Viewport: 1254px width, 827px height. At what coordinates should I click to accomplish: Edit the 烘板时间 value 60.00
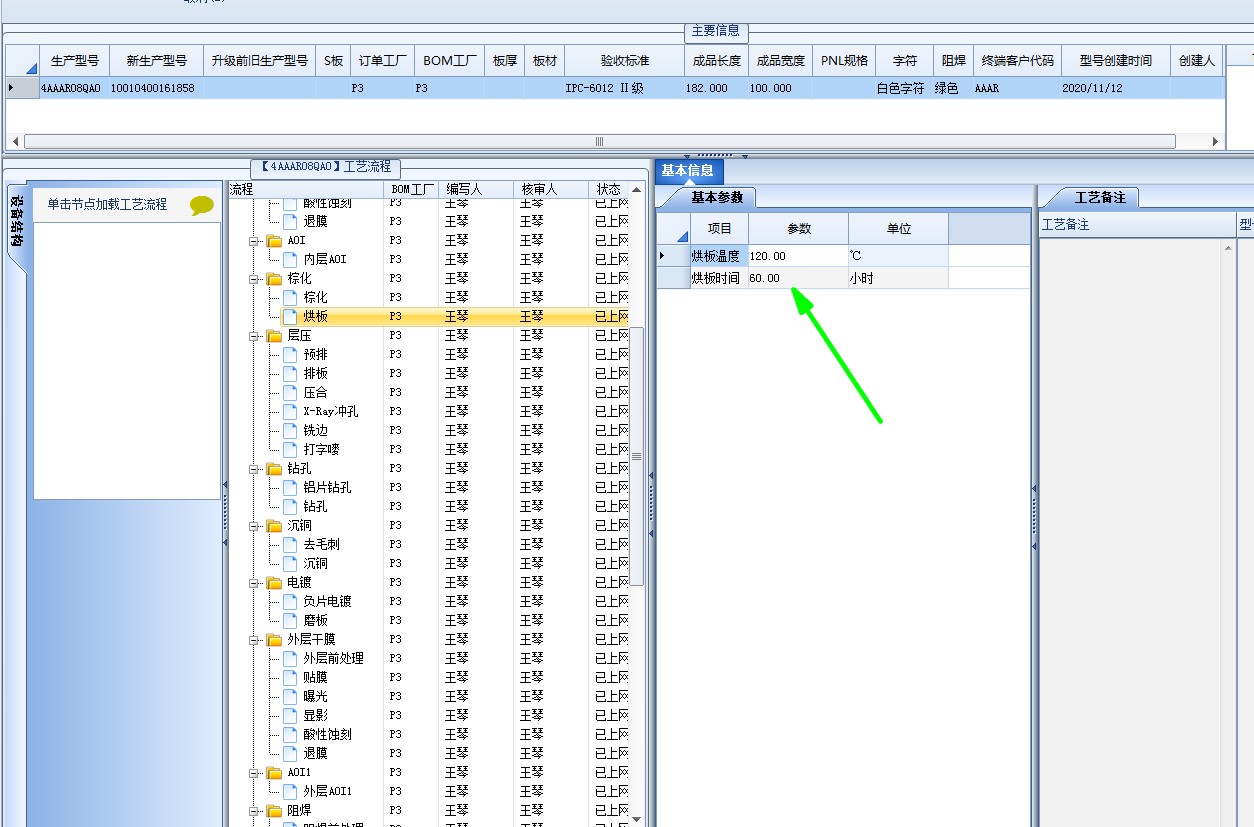pos(798,278)
